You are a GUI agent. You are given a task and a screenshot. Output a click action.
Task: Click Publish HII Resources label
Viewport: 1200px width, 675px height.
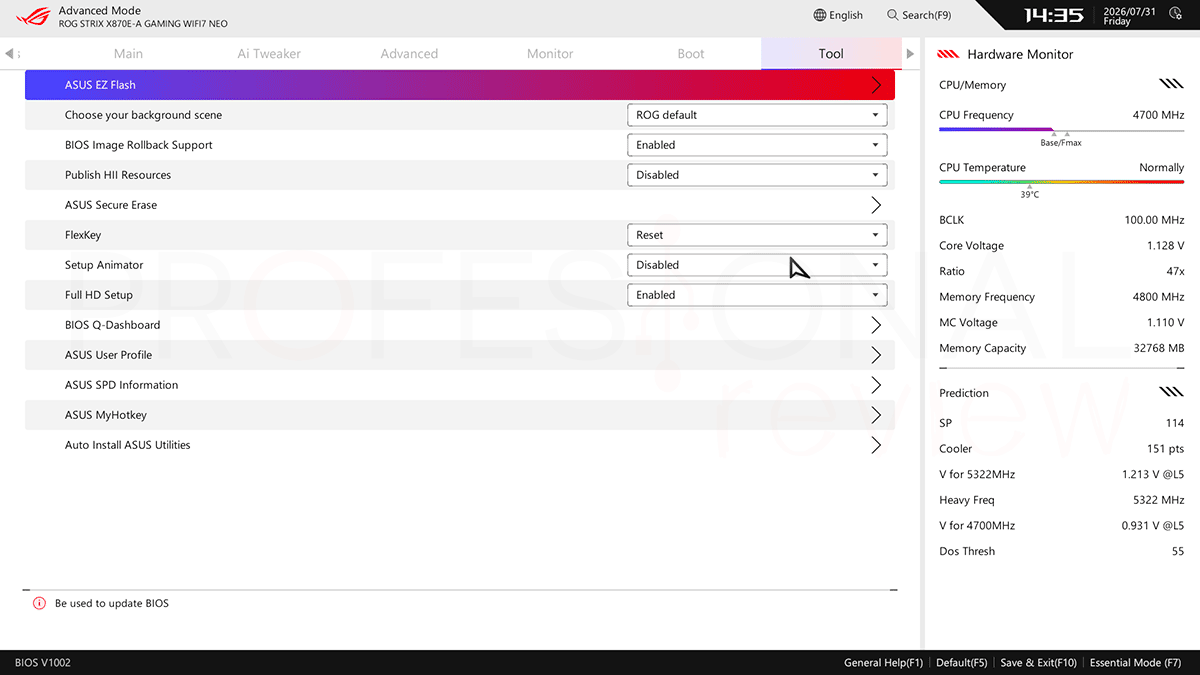tap(118, 175)
